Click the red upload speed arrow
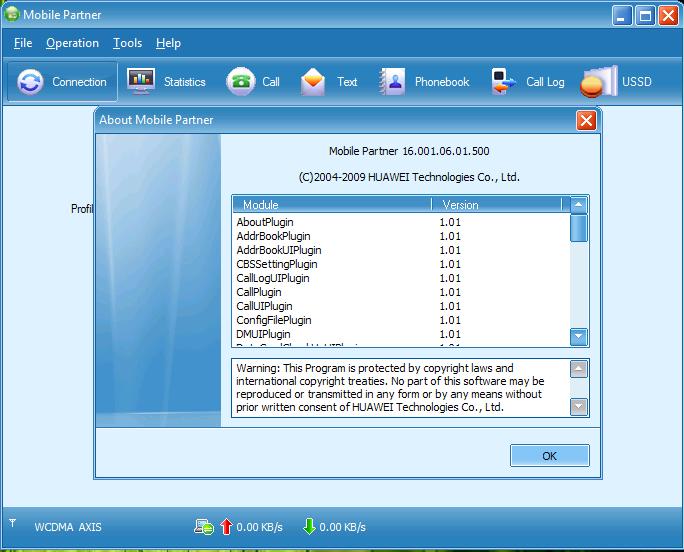Screen dimensions: 684x552 point(226,526)
